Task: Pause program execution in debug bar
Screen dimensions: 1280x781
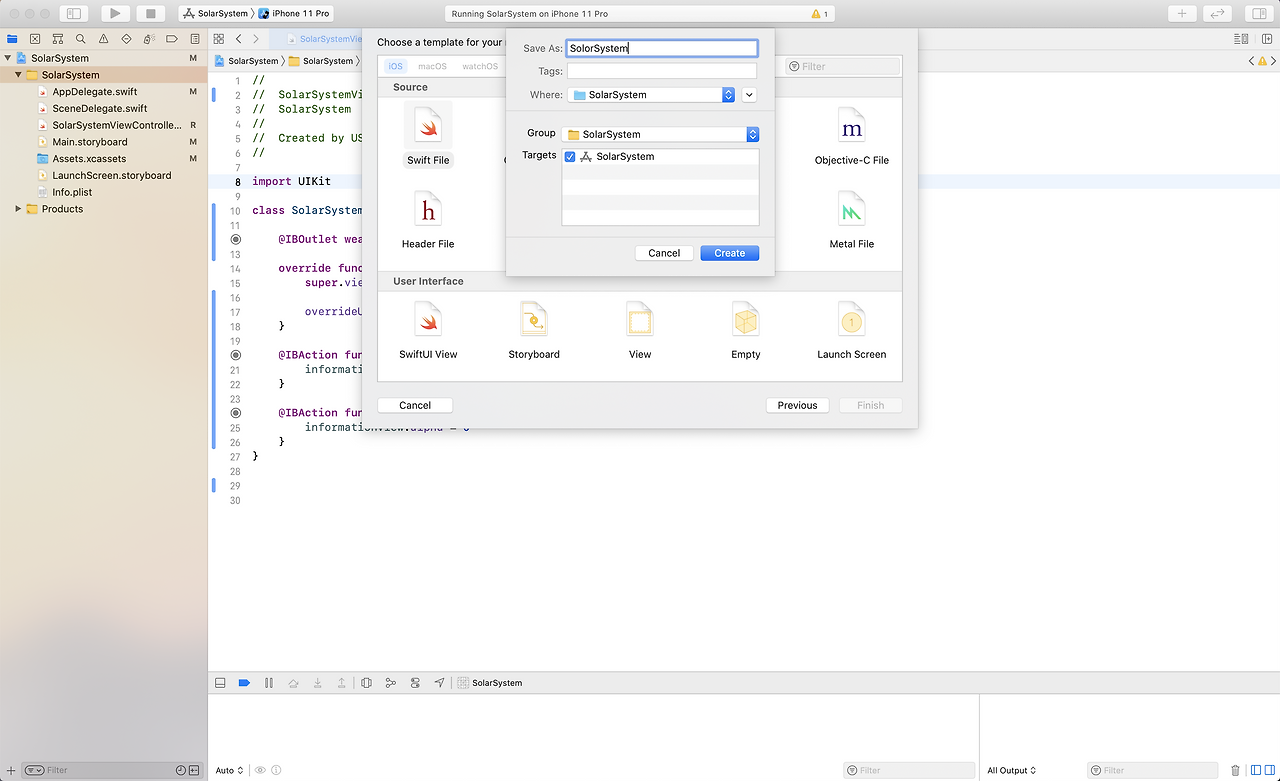Action: (269, 683)
